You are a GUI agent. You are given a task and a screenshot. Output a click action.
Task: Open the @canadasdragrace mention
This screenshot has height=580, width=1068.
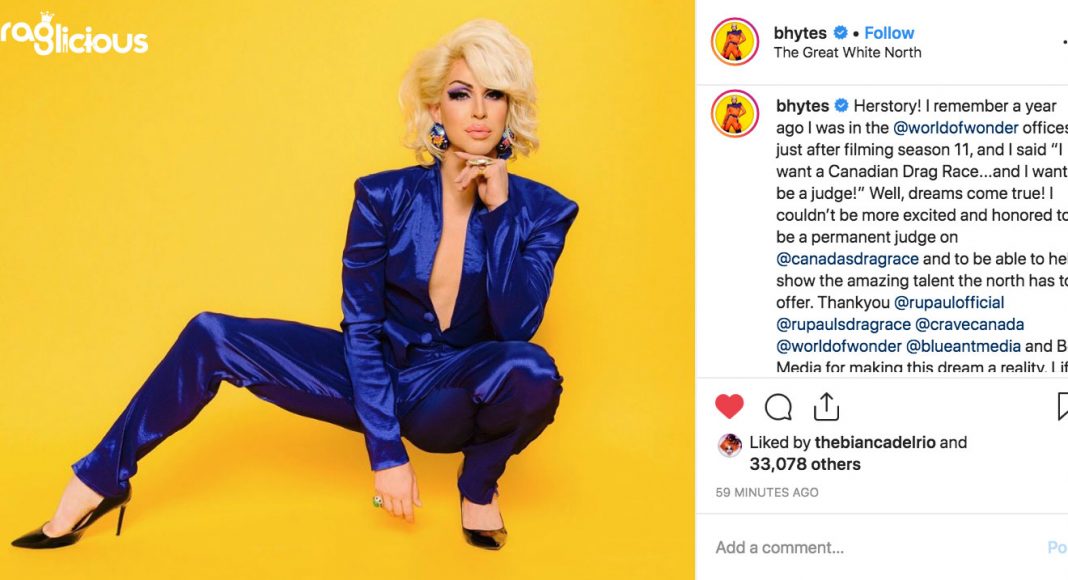pos(847,259)
